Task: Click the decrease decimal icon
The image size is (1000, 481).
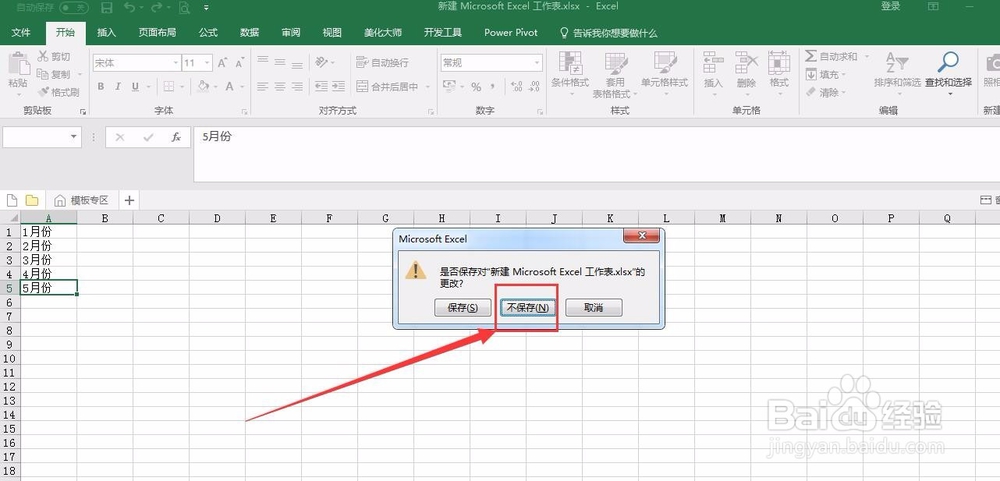Action: coord(534,86)
